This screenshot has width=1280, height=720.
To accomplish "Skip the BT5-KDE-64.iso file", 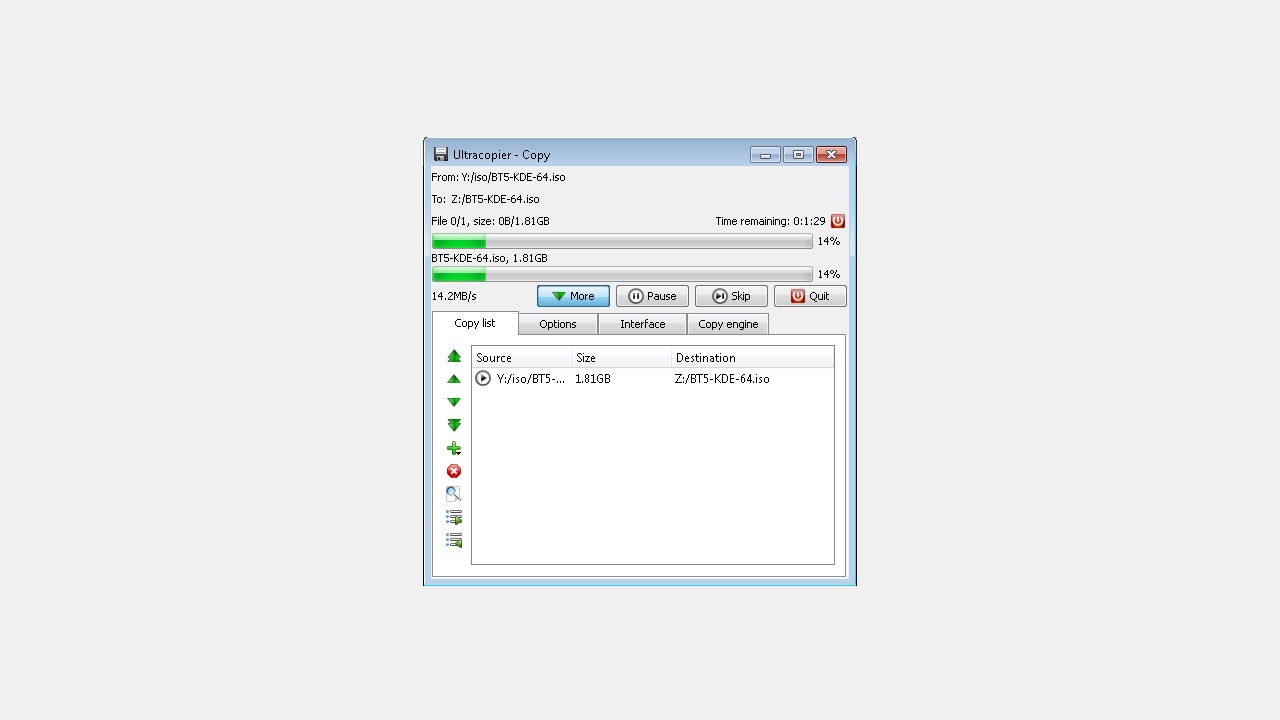I will pos(731,296).
